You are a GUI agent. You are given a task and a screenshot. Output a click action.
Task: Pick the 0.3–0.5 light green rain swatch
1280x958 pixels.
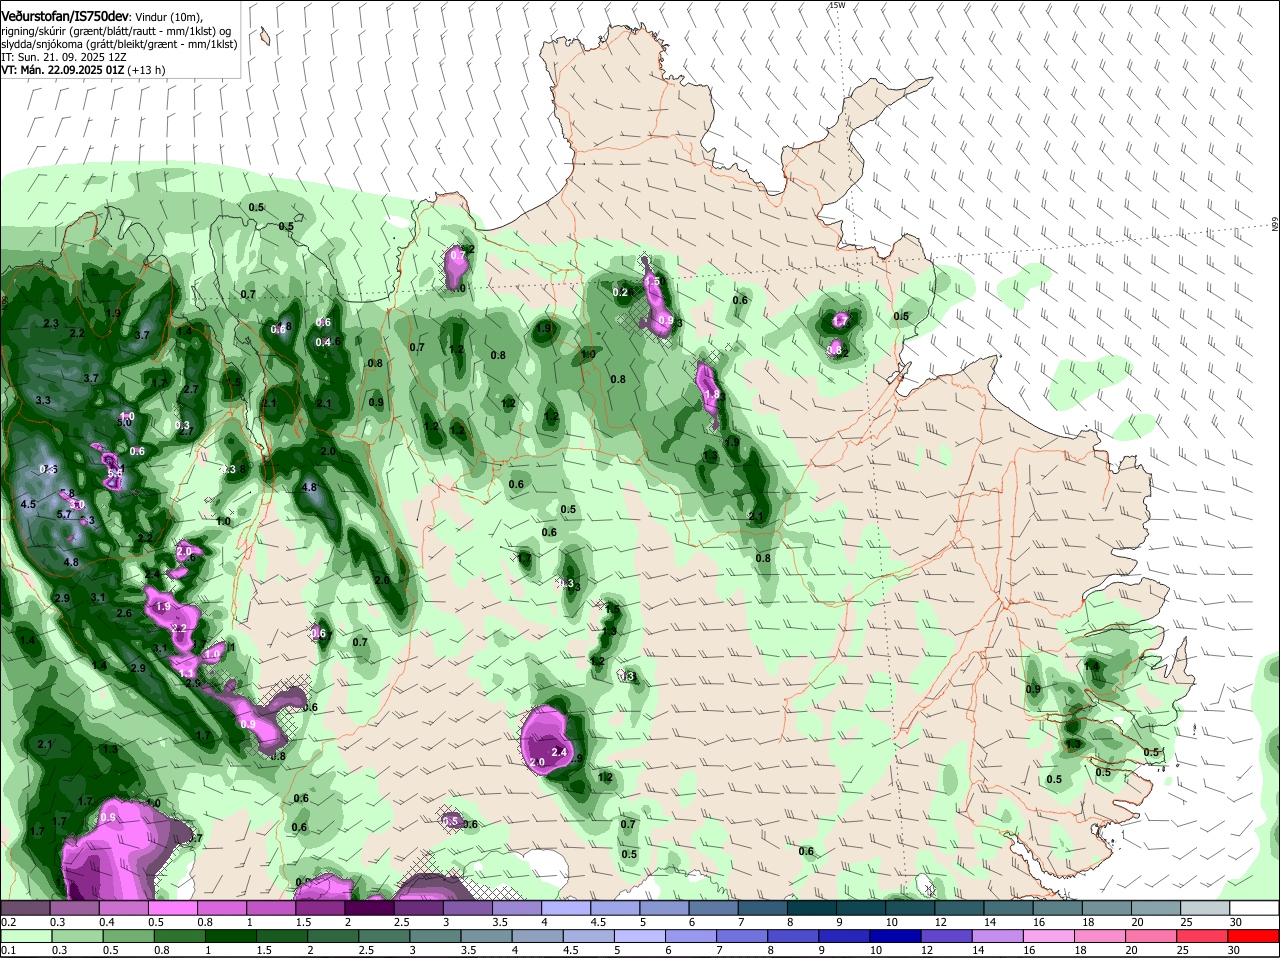tap(79, 936)
